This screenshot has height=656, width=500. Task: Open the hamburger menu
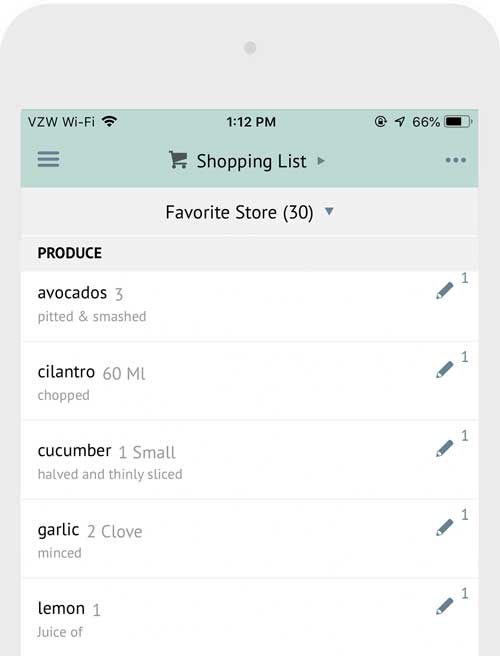coord(48,159)
